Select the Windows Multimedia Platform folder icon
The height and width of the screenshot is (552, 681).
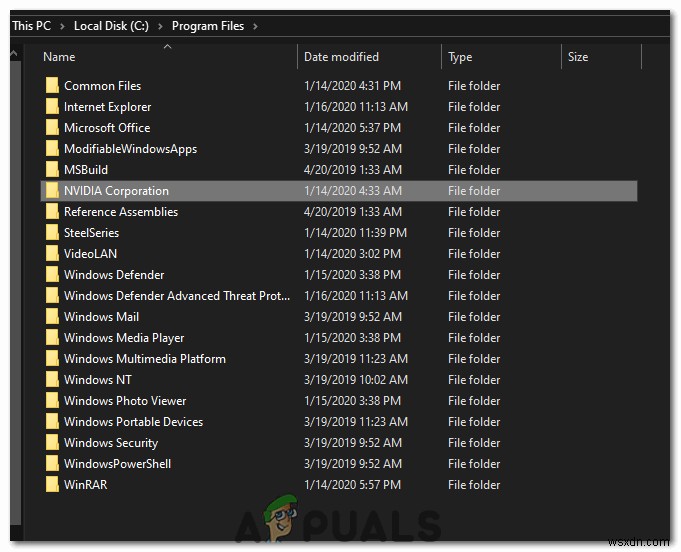[x=52, y=358]
